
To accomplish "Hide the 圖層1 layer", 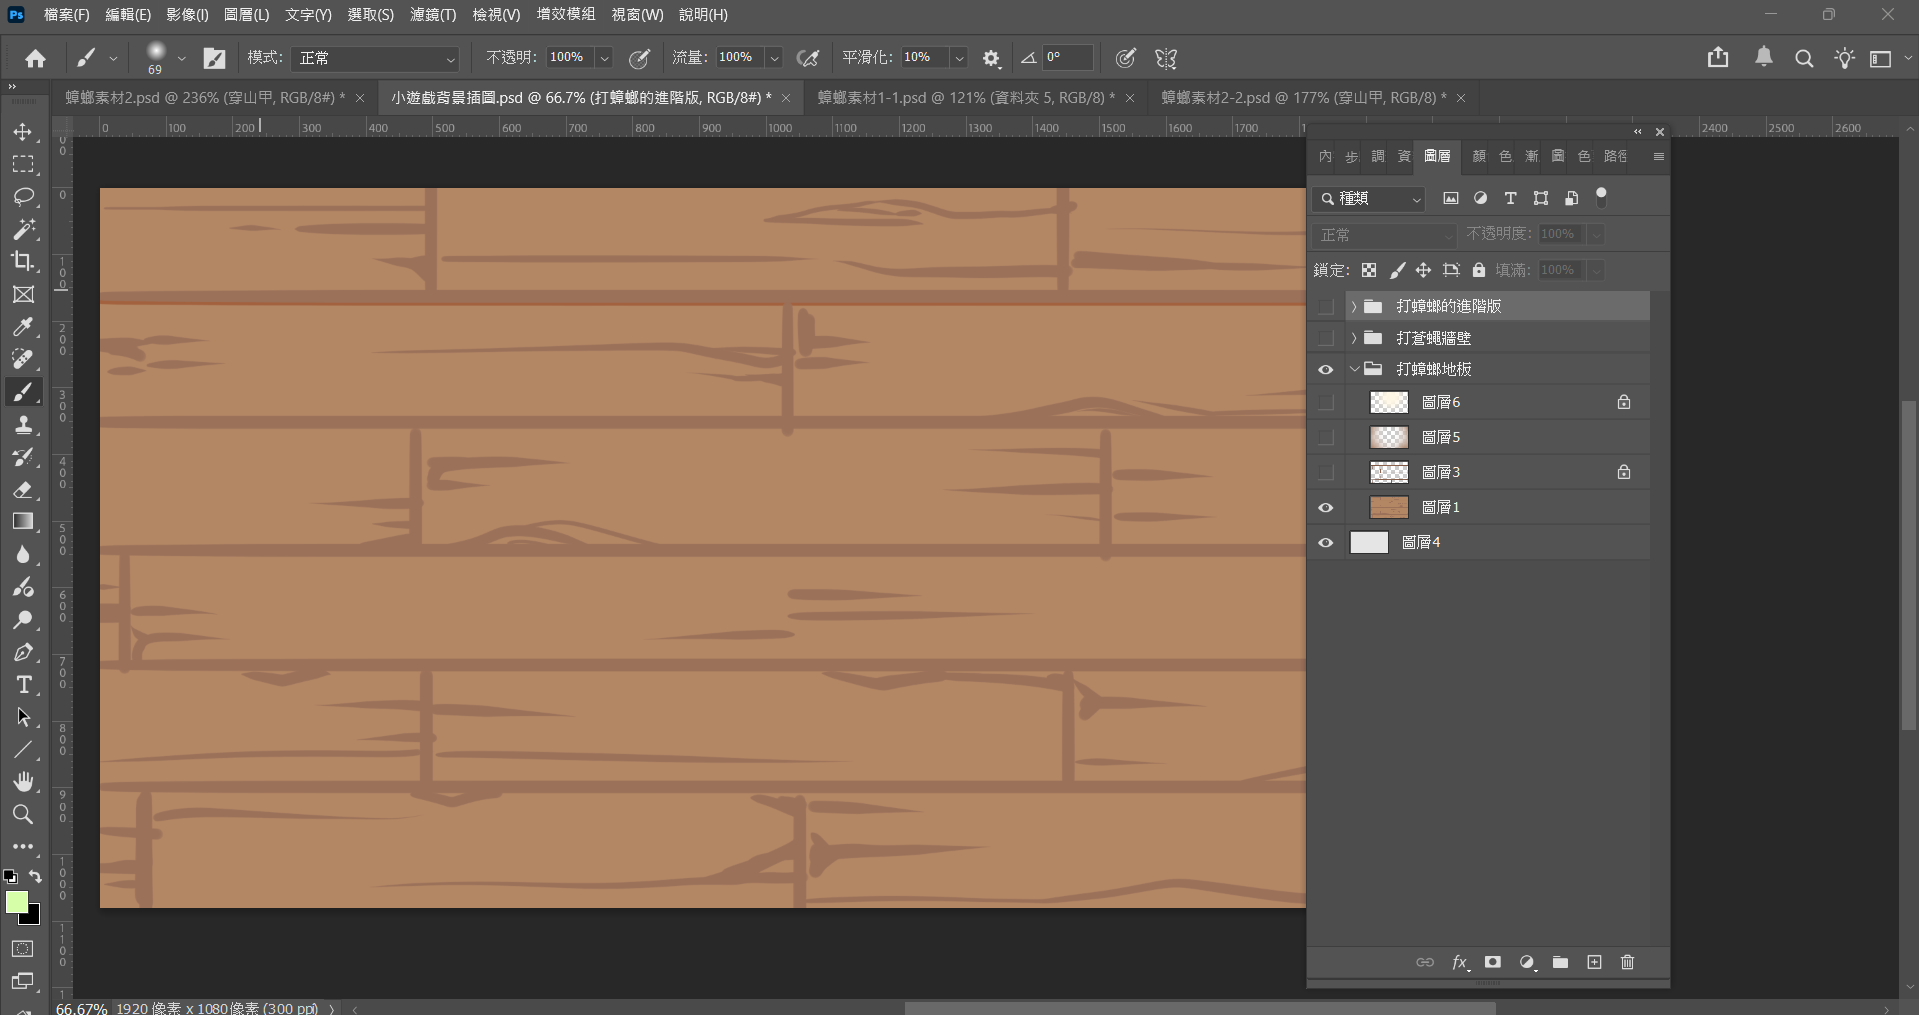I will pos(1326,508).
